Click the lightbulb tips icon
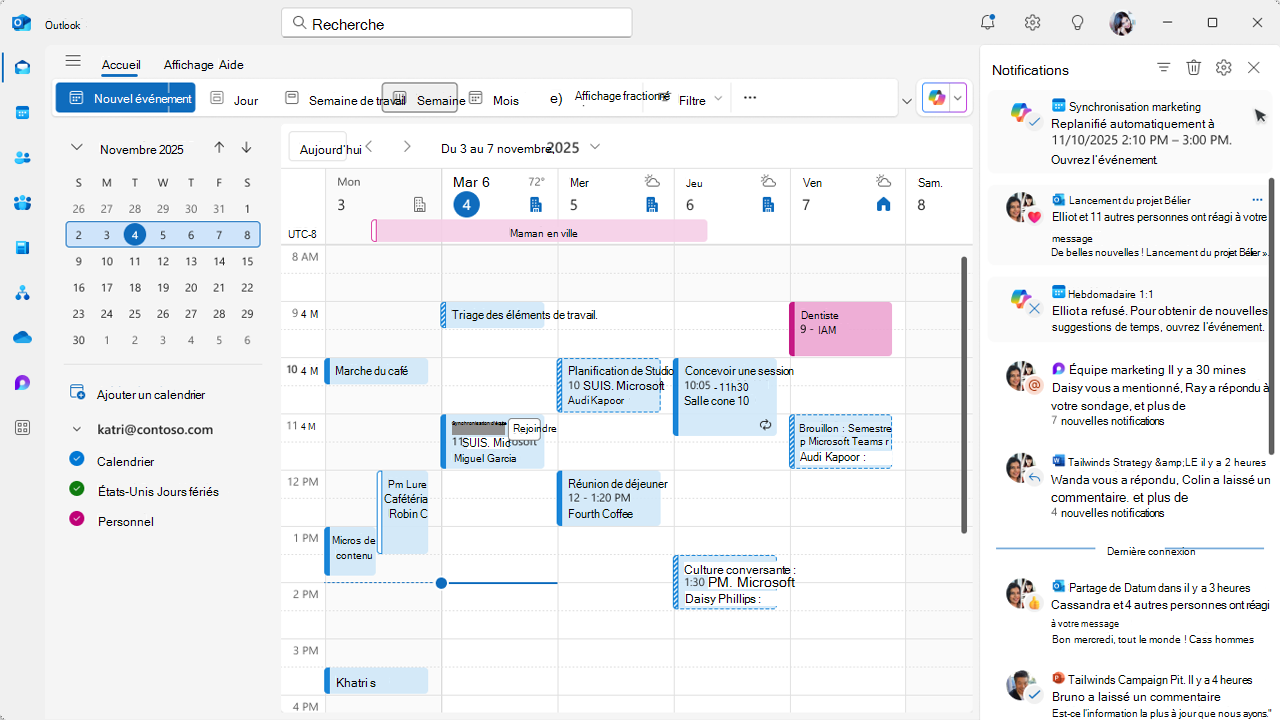 [1078, 22]
